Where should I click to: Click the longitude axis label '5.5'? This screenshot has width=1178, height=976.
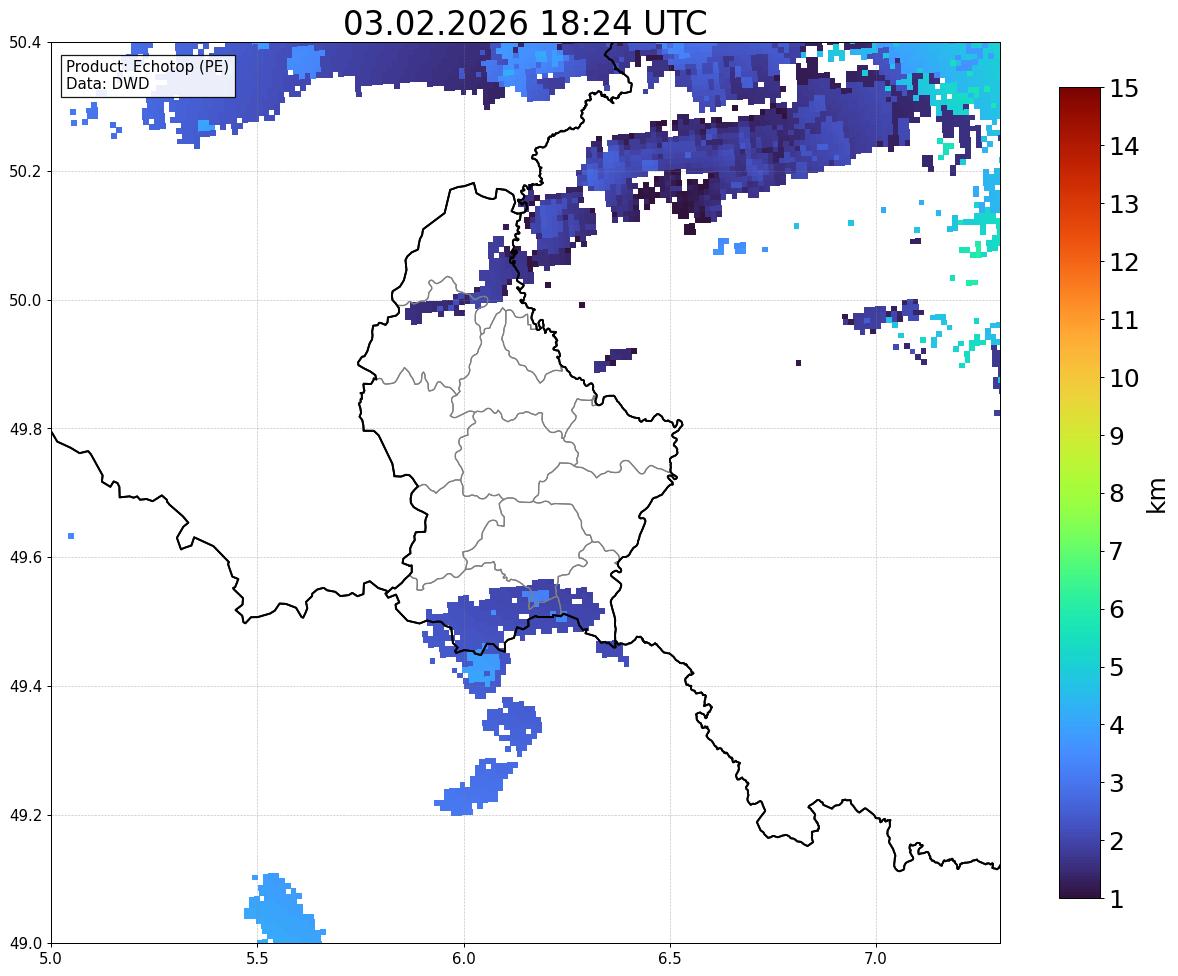(258, 959)
